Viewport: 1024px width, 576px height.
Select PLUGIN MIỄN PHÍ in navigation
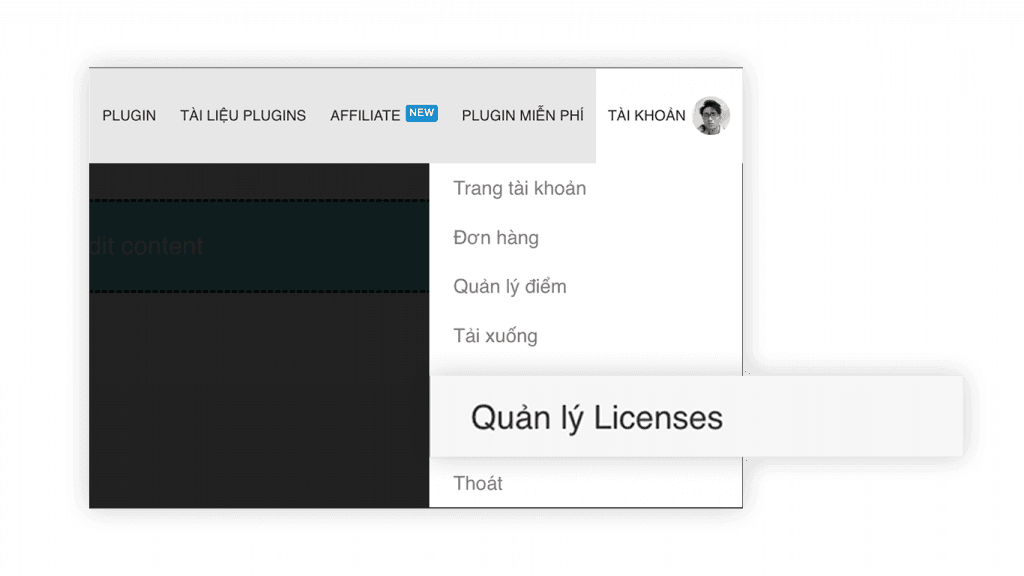click(522, 116)
